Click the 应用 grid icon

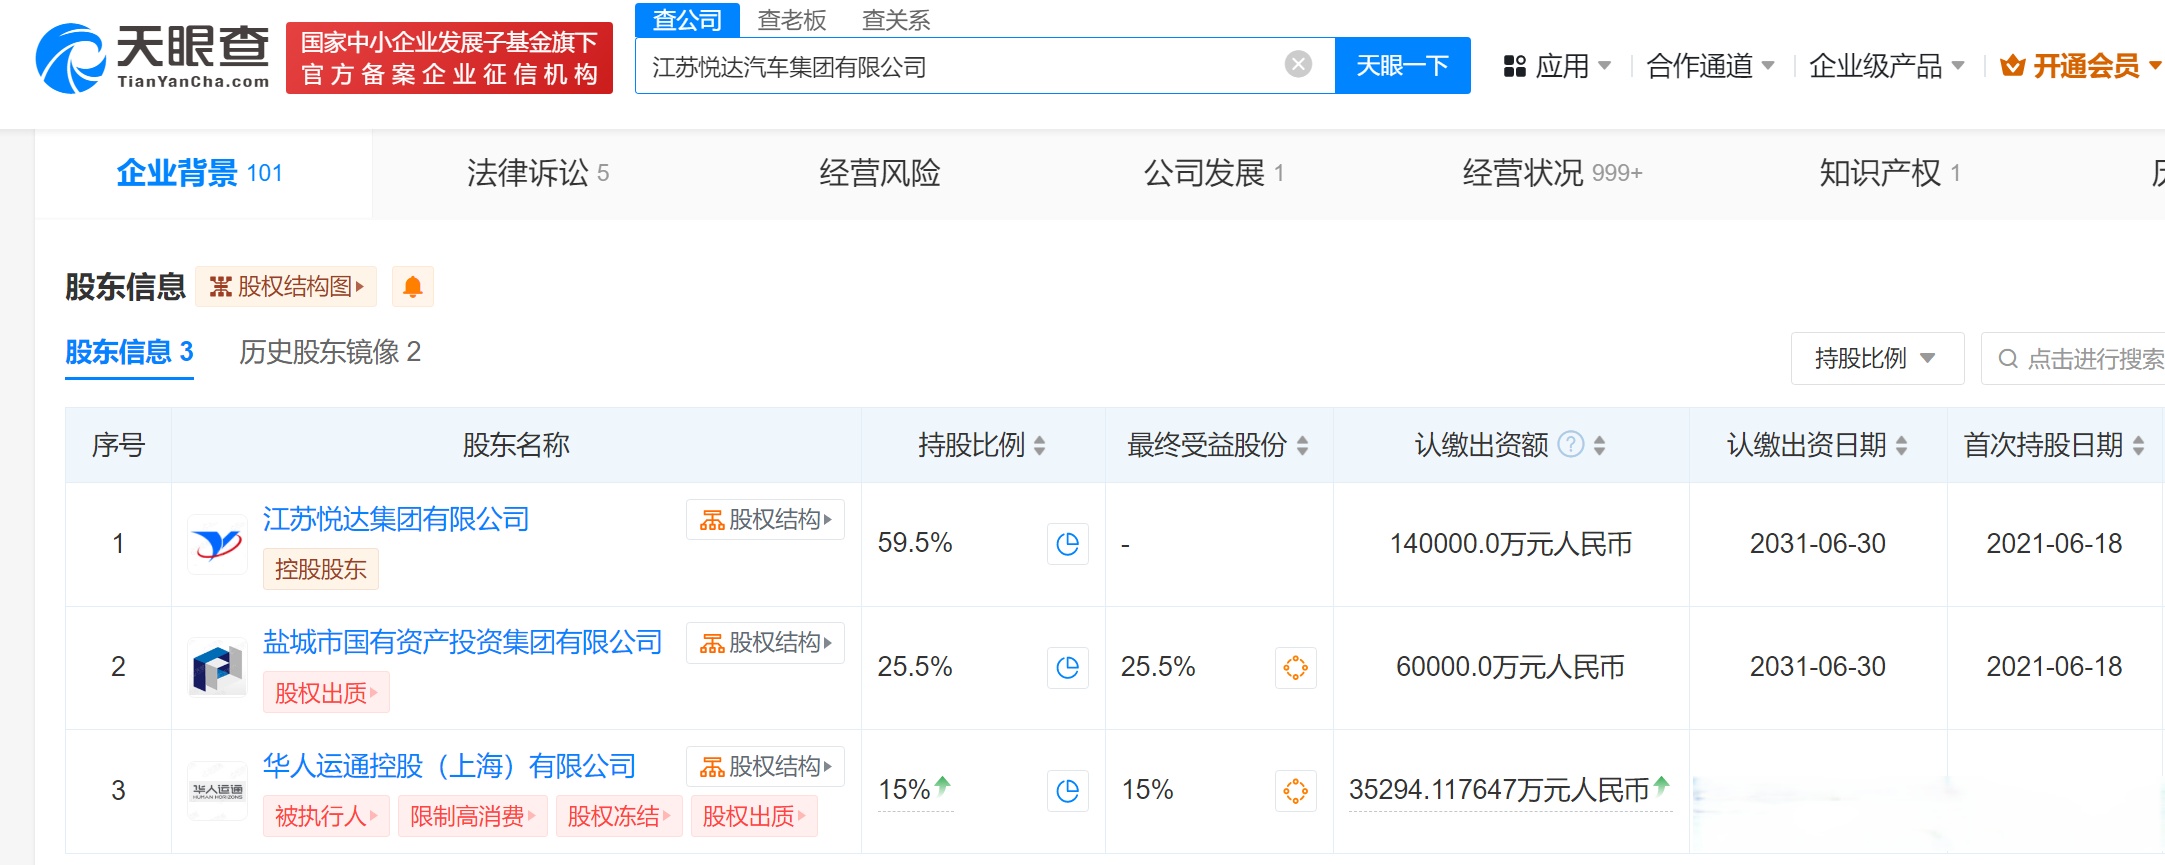[1514, 66]
